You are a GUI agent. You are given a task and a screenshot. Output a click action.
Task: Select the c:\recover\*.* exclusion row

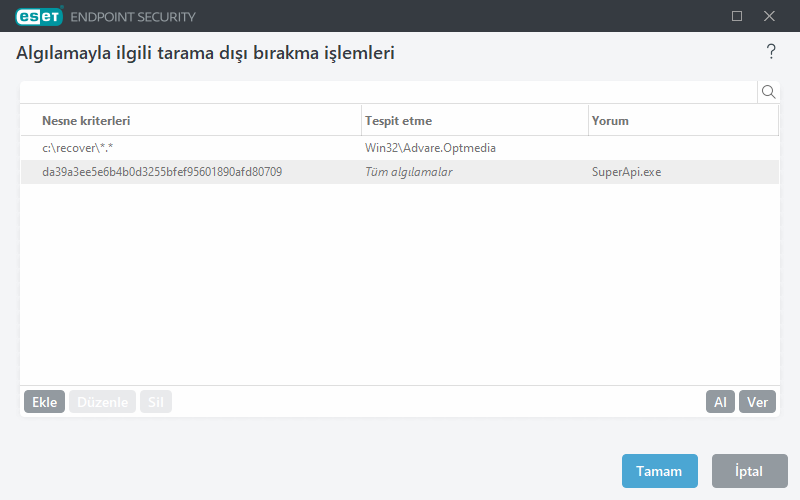click(399, 148)
